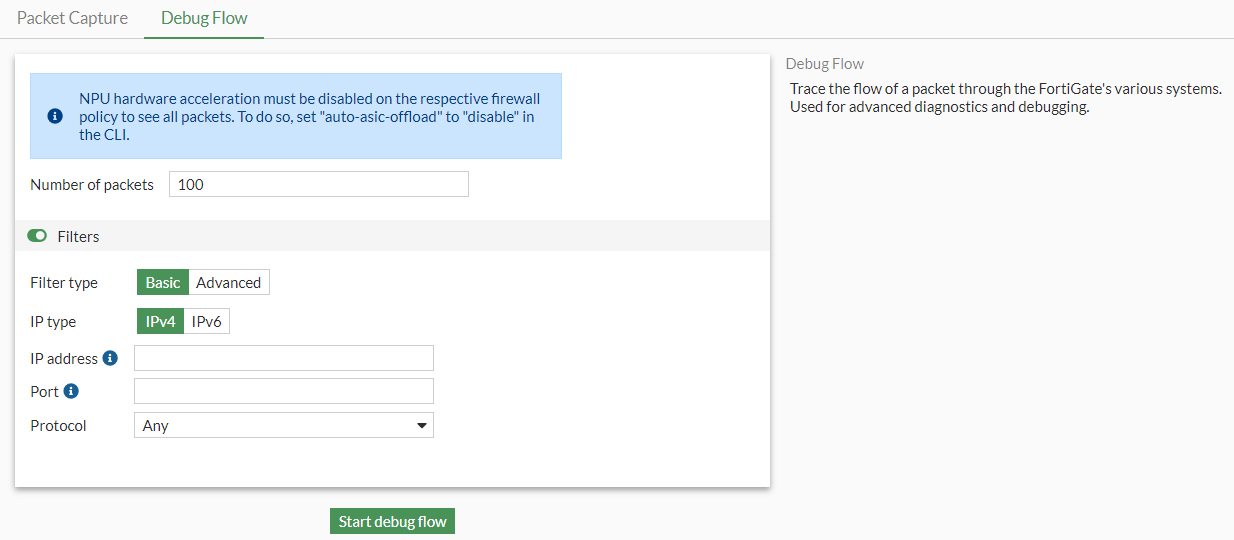Image resolution: width=1234 pixels, height=540 pixels.
Task: Click the Number of packets input field
Action: coord(318,185)
